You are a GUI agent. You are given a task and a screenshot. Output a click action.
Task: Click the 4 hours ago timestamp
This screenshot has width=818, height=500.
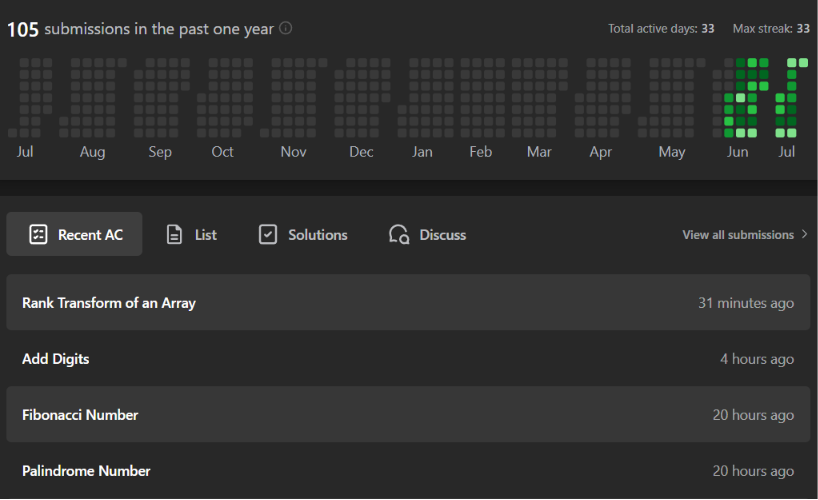757,359
